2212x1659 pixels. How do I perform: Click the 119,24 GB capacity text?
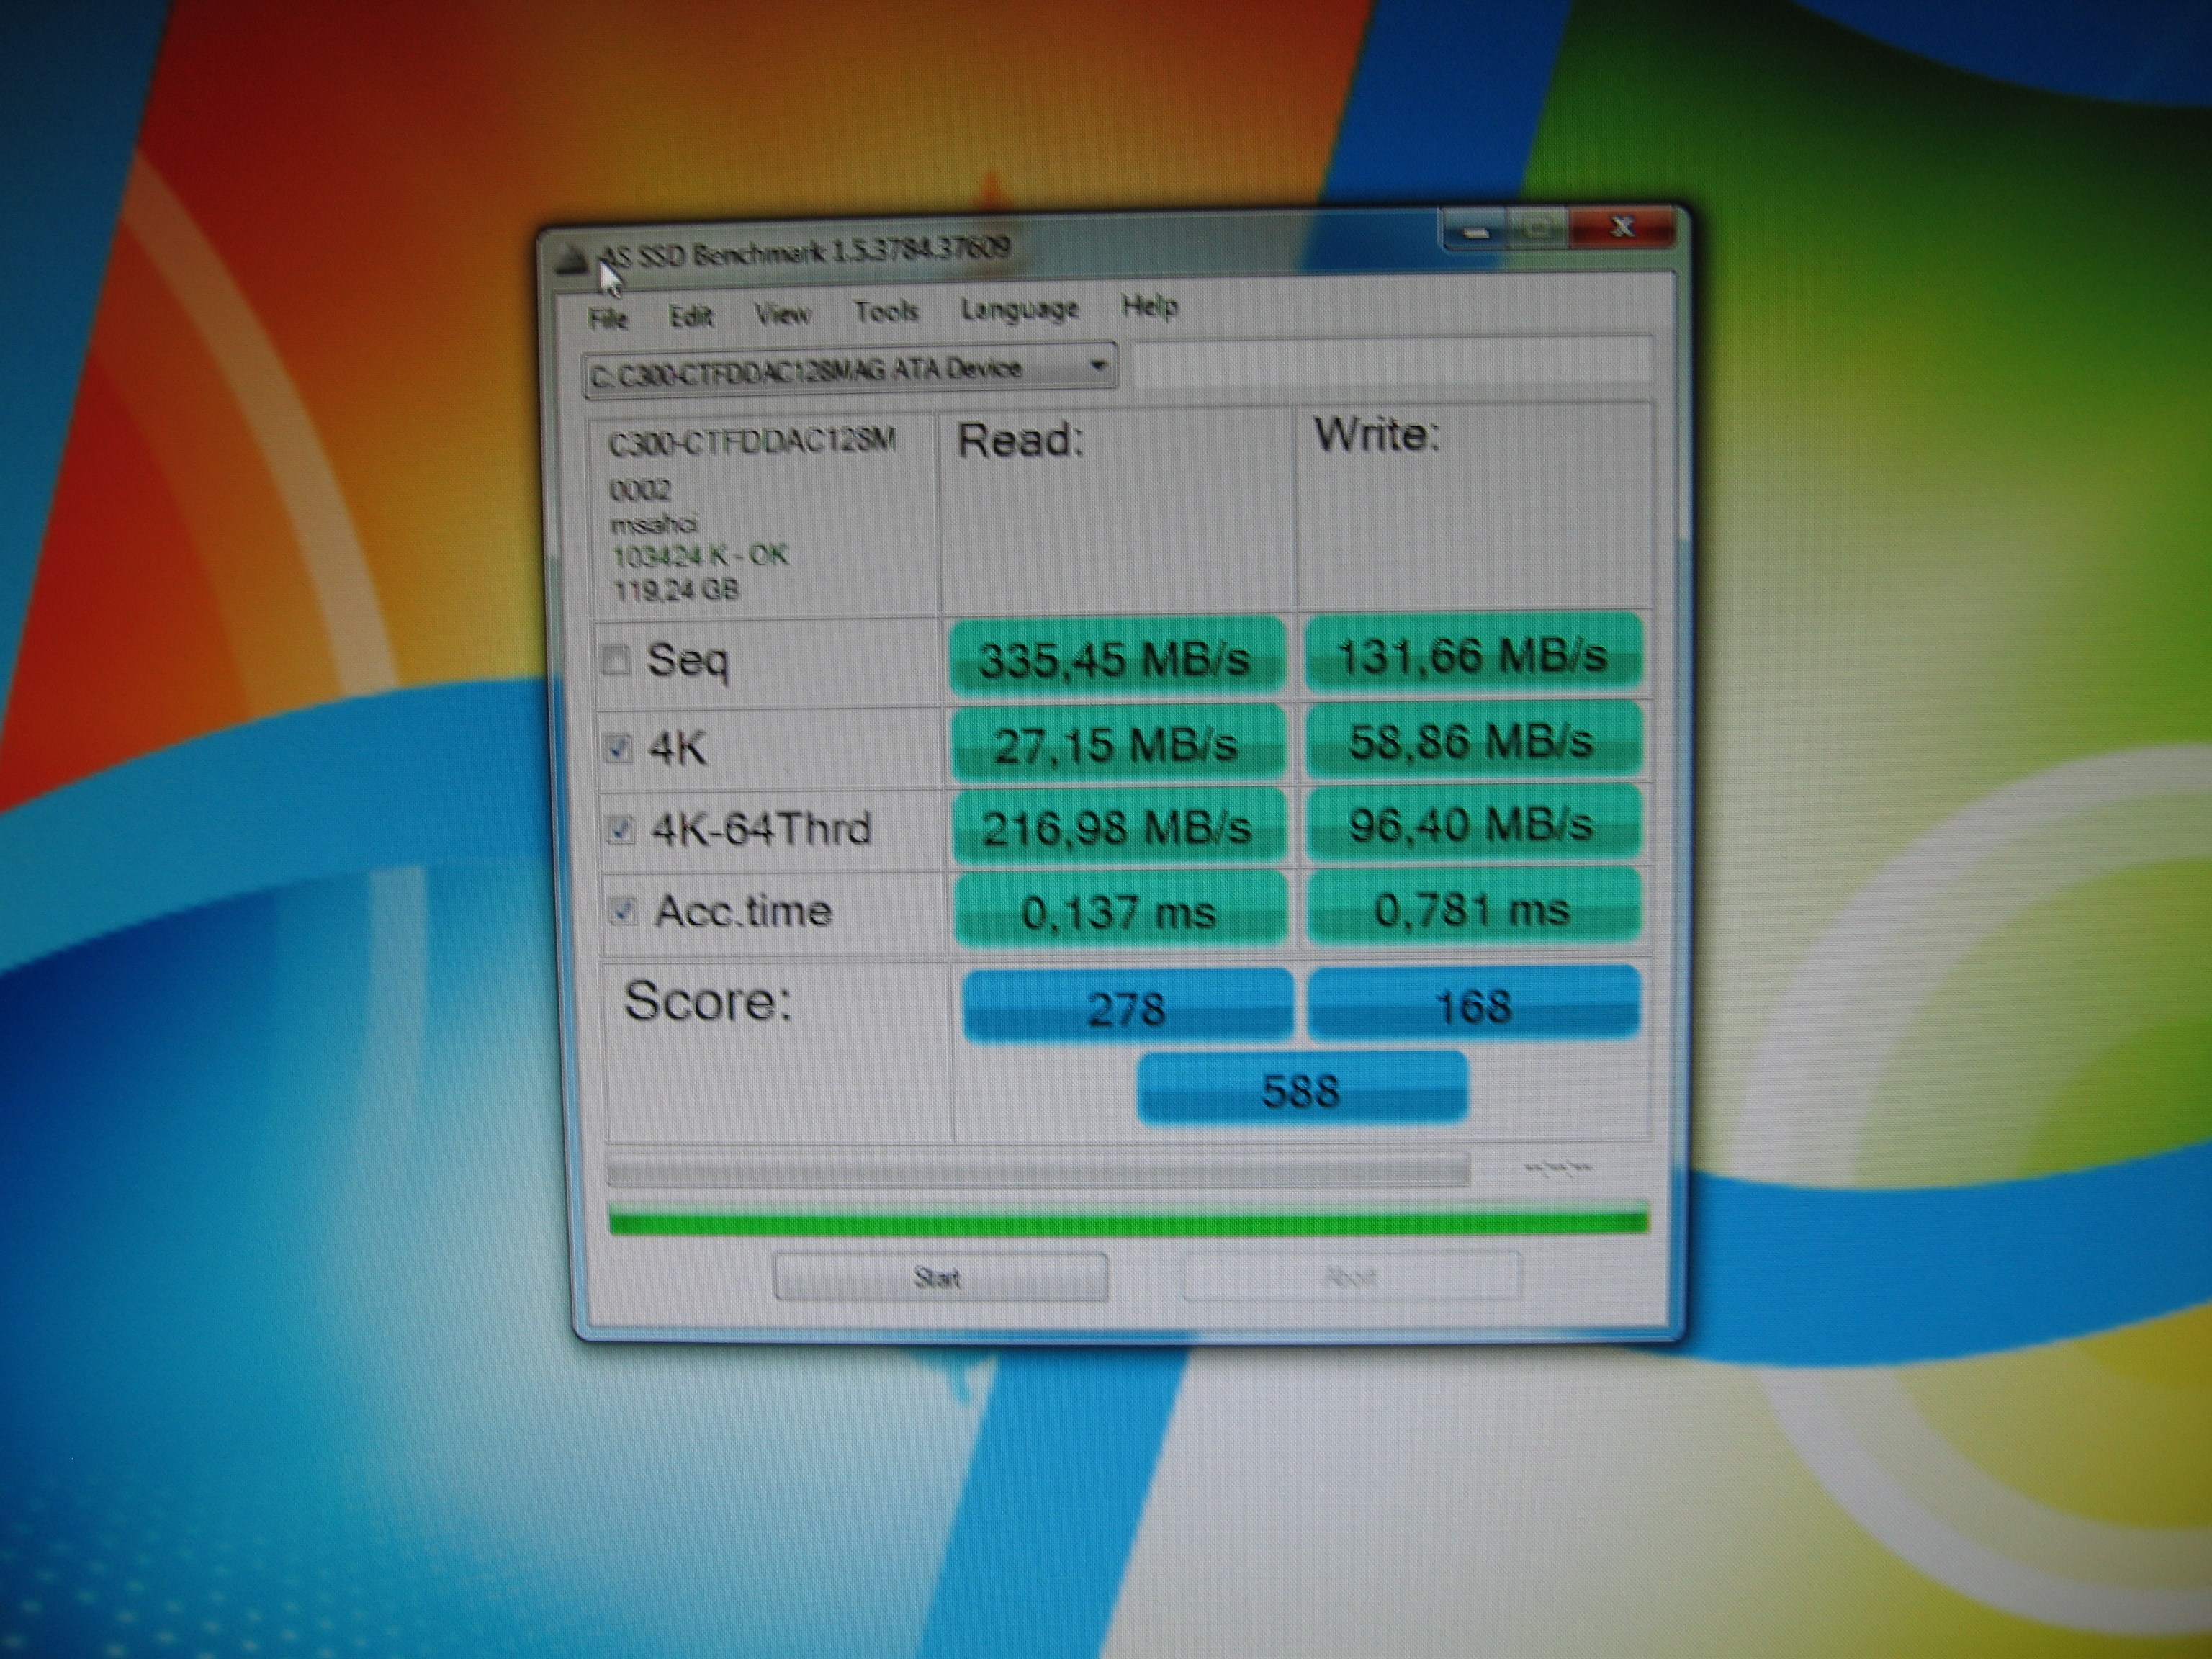(676, 590)
